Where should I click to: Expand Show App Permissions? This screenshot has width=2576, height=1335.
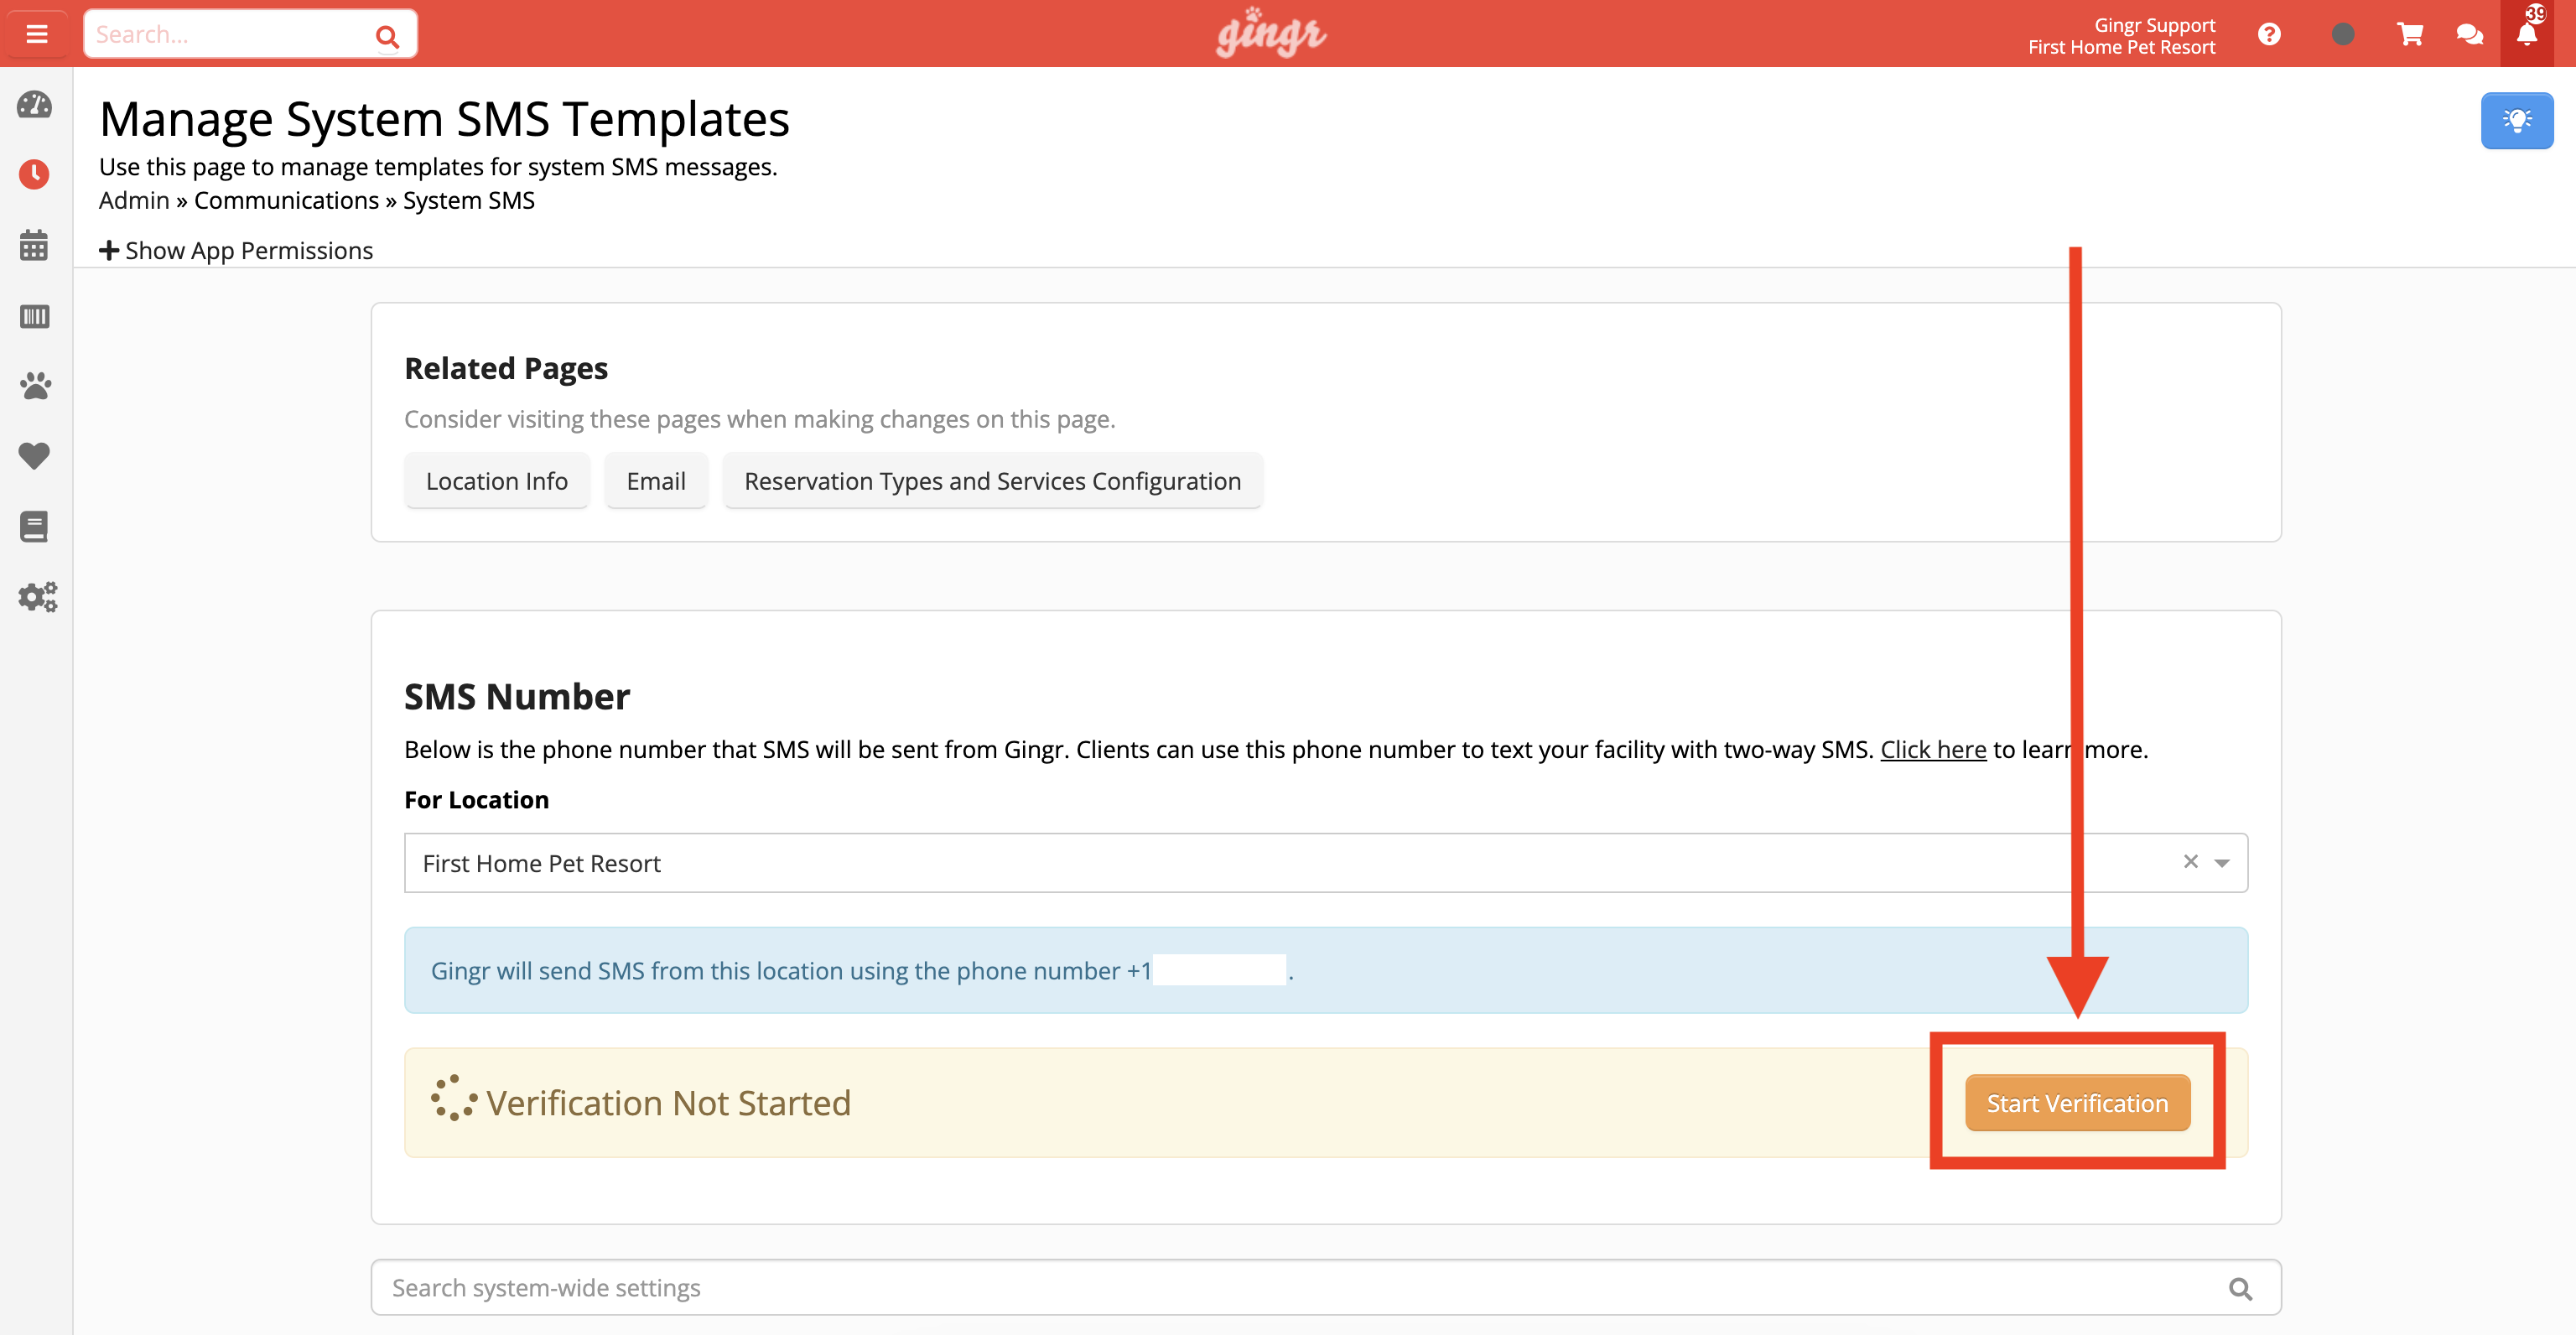tap(236, 251)
